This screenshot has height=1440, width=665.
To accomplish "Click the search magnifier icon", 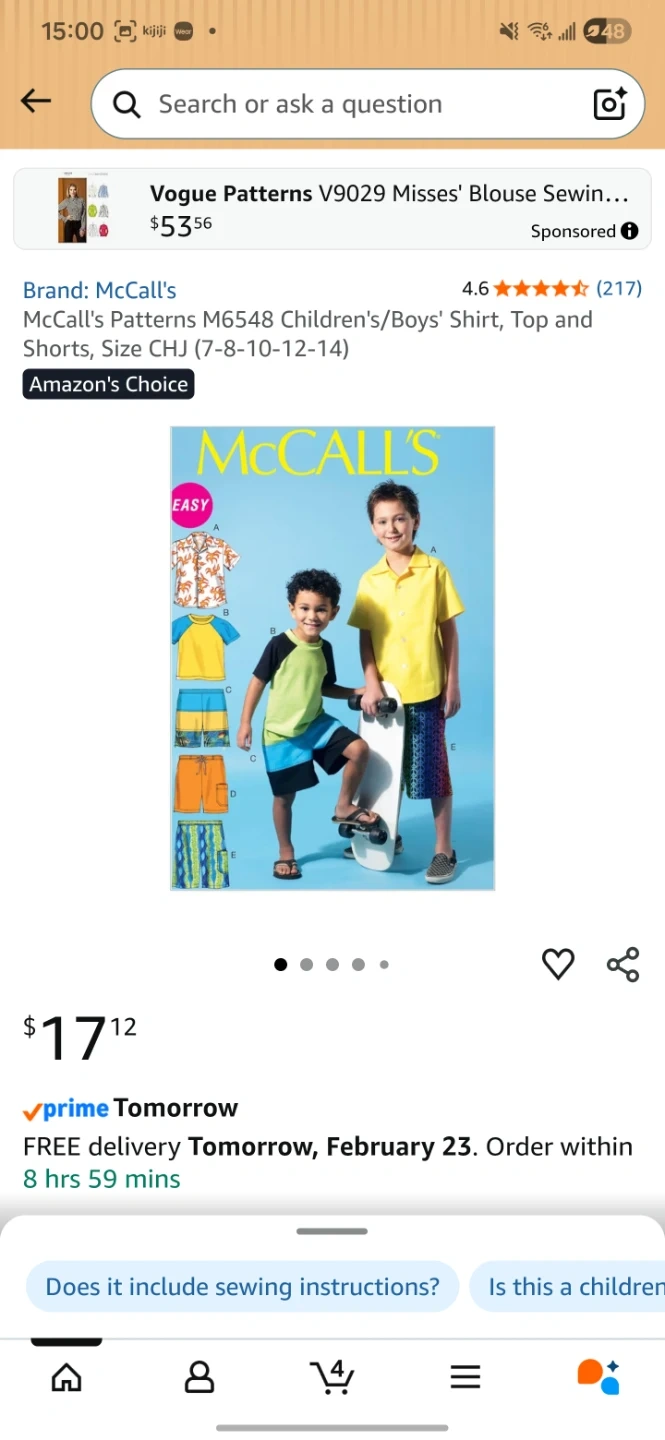I will click(x=126, y=104).
